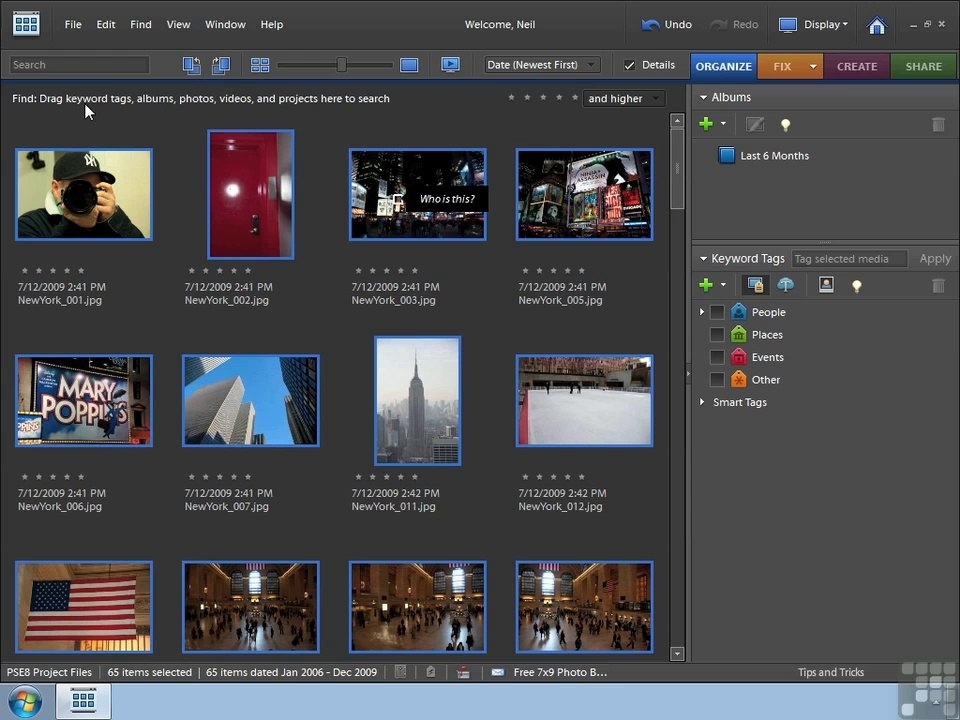Switch to single photo view icon
The height and width of the screenshot is (720, 960).
tap(409, 65)
